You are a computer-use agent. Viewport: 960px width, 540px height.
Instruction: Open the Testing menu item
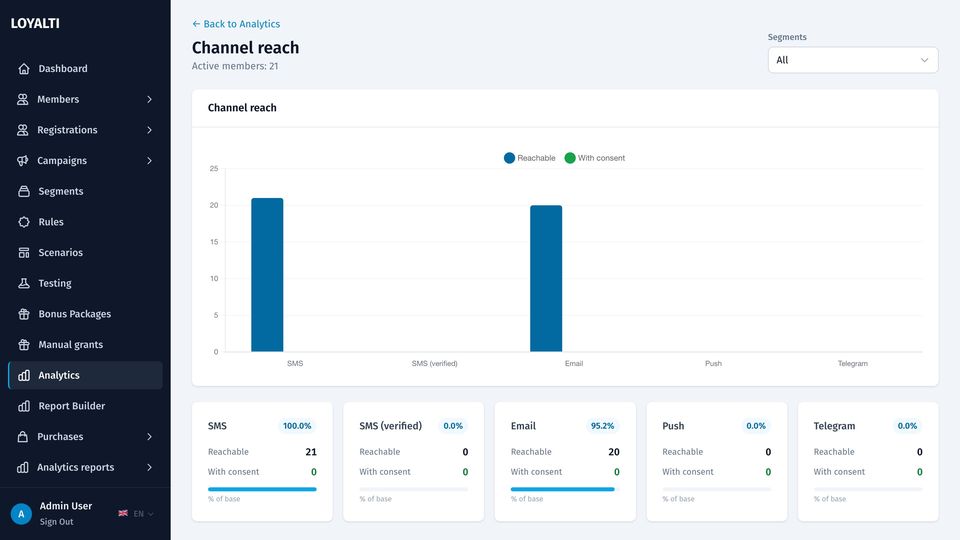pyautogui.click(x=85, y=283)
